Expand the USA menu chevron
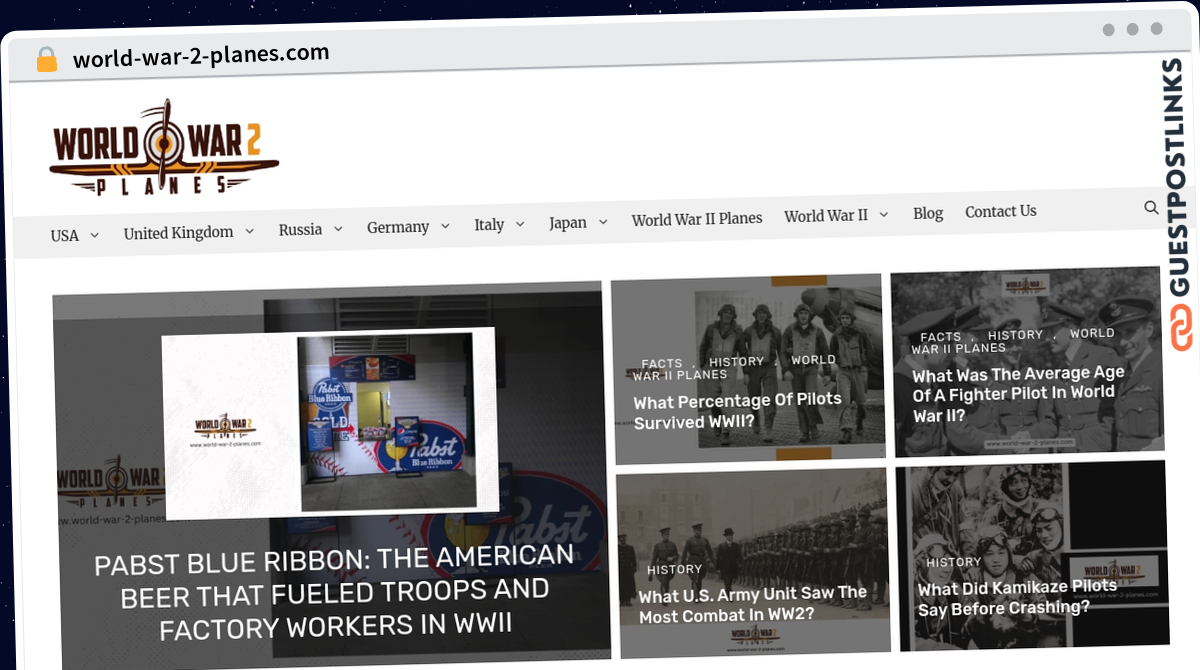The image size is (1200, 670). (94, 235)
